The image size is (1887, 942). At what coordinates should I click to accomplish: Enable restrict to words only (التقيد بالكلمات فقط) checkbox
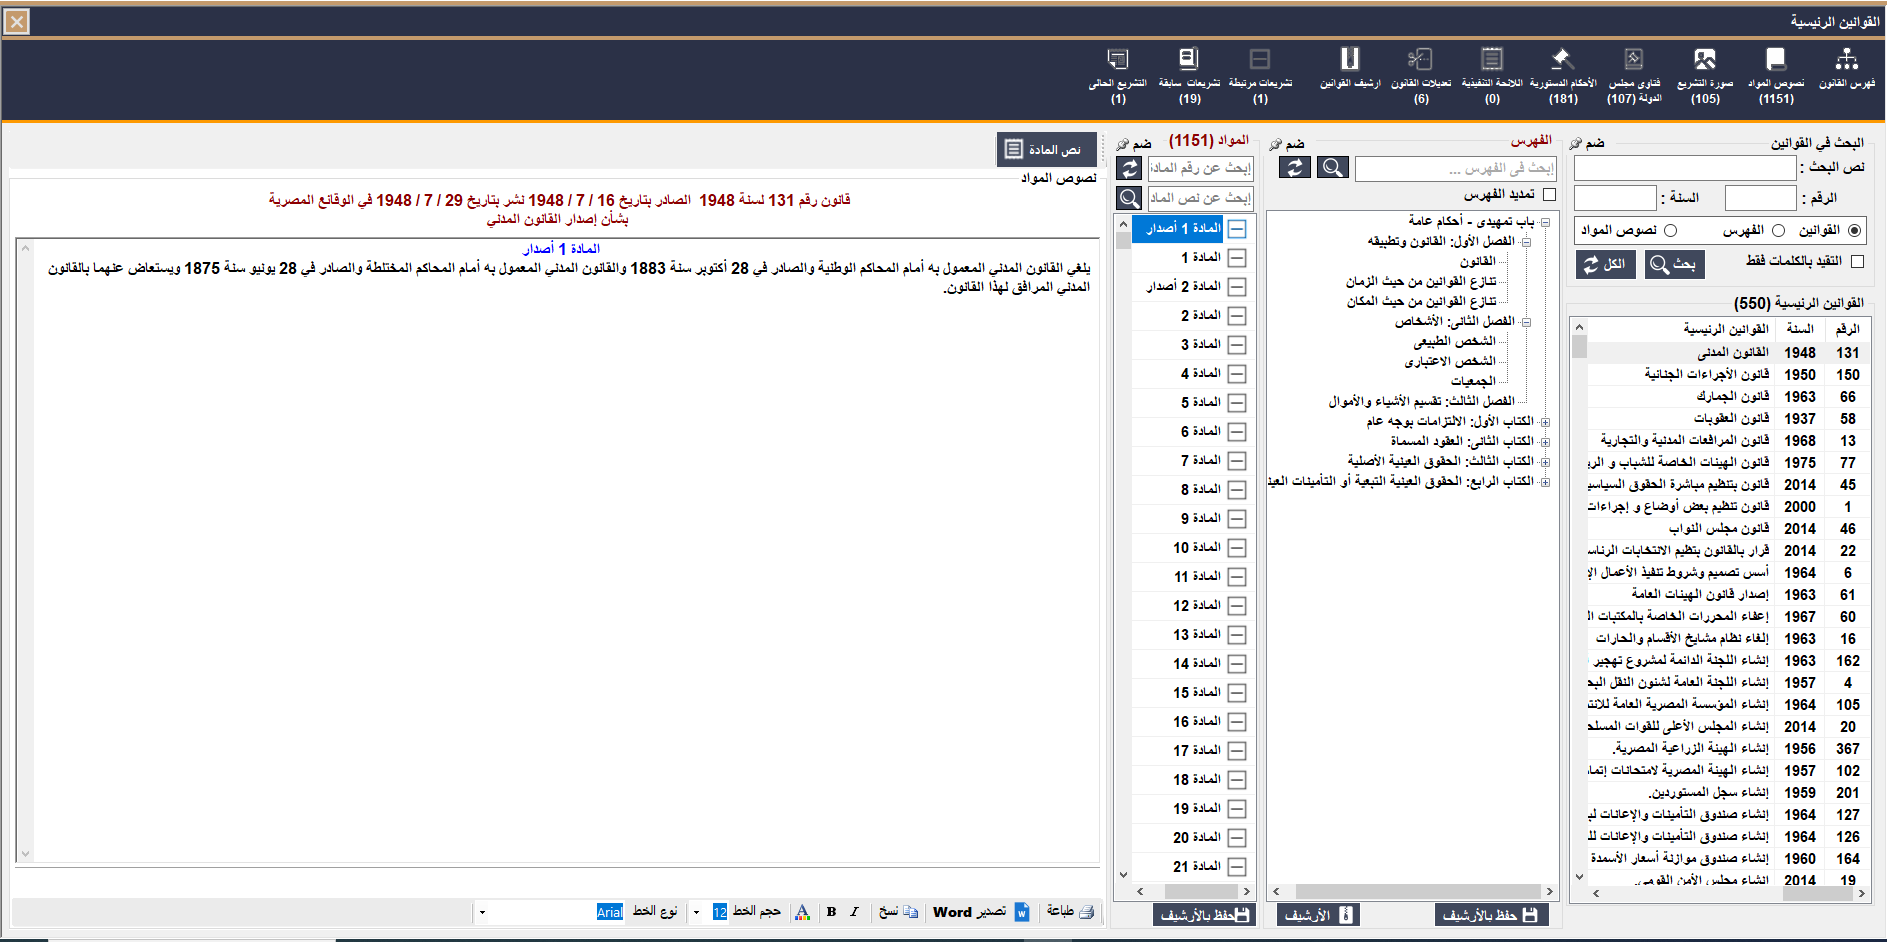pyautogui.click(x=1857, y=261)
